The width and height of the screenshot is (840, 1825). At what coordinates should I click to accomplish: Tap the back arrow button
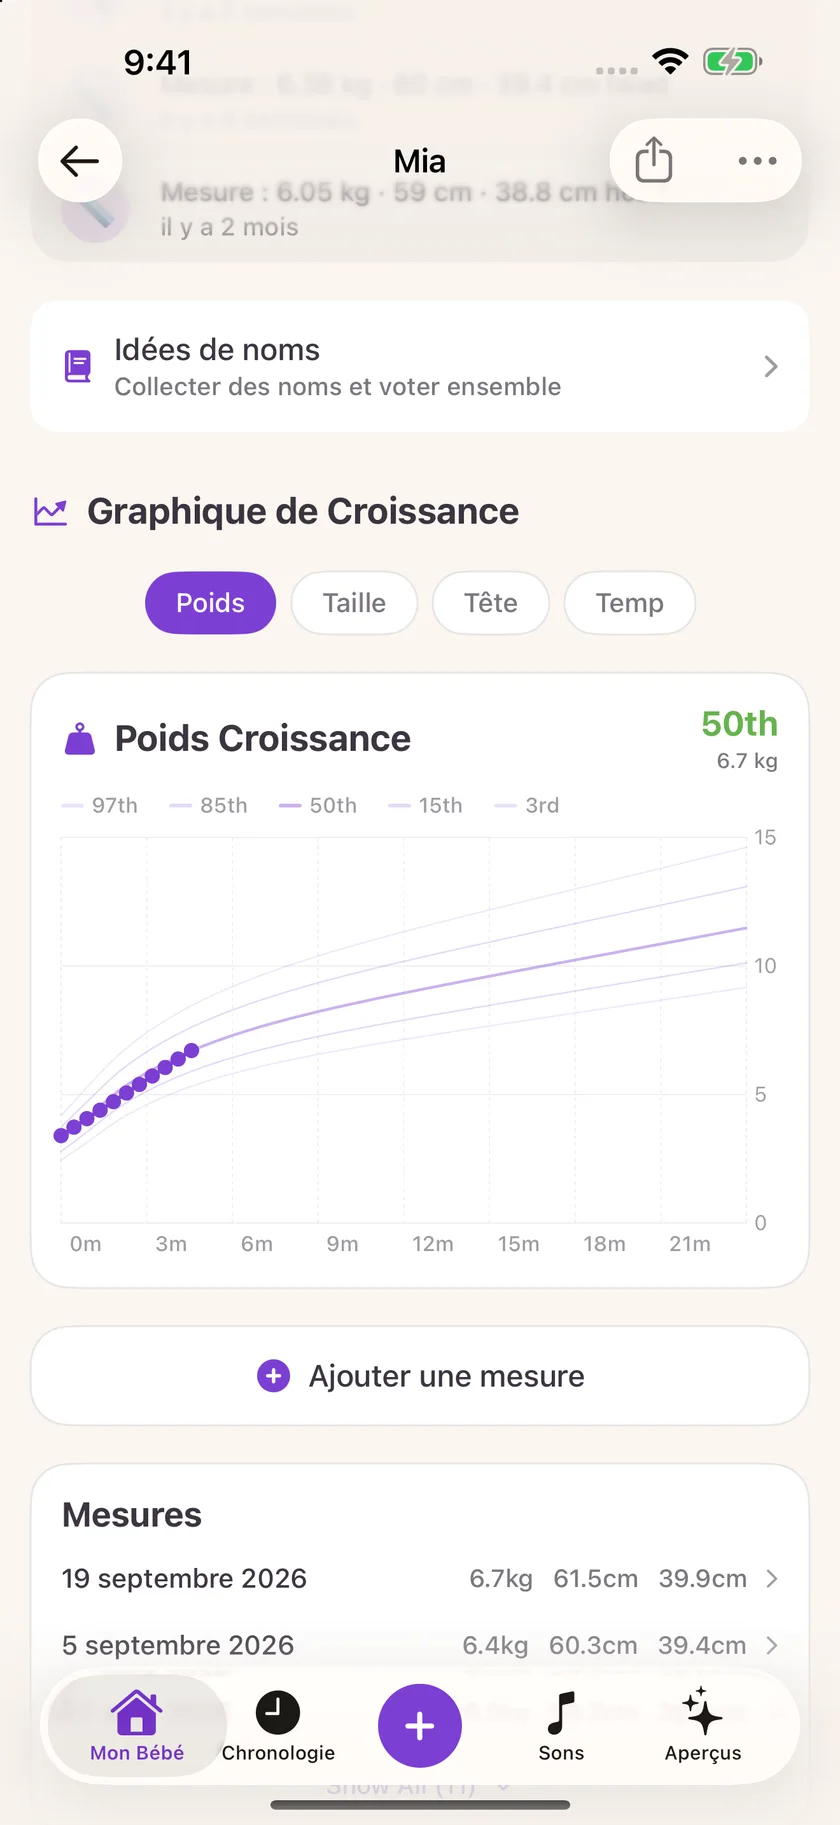click(x=80, y=161)
